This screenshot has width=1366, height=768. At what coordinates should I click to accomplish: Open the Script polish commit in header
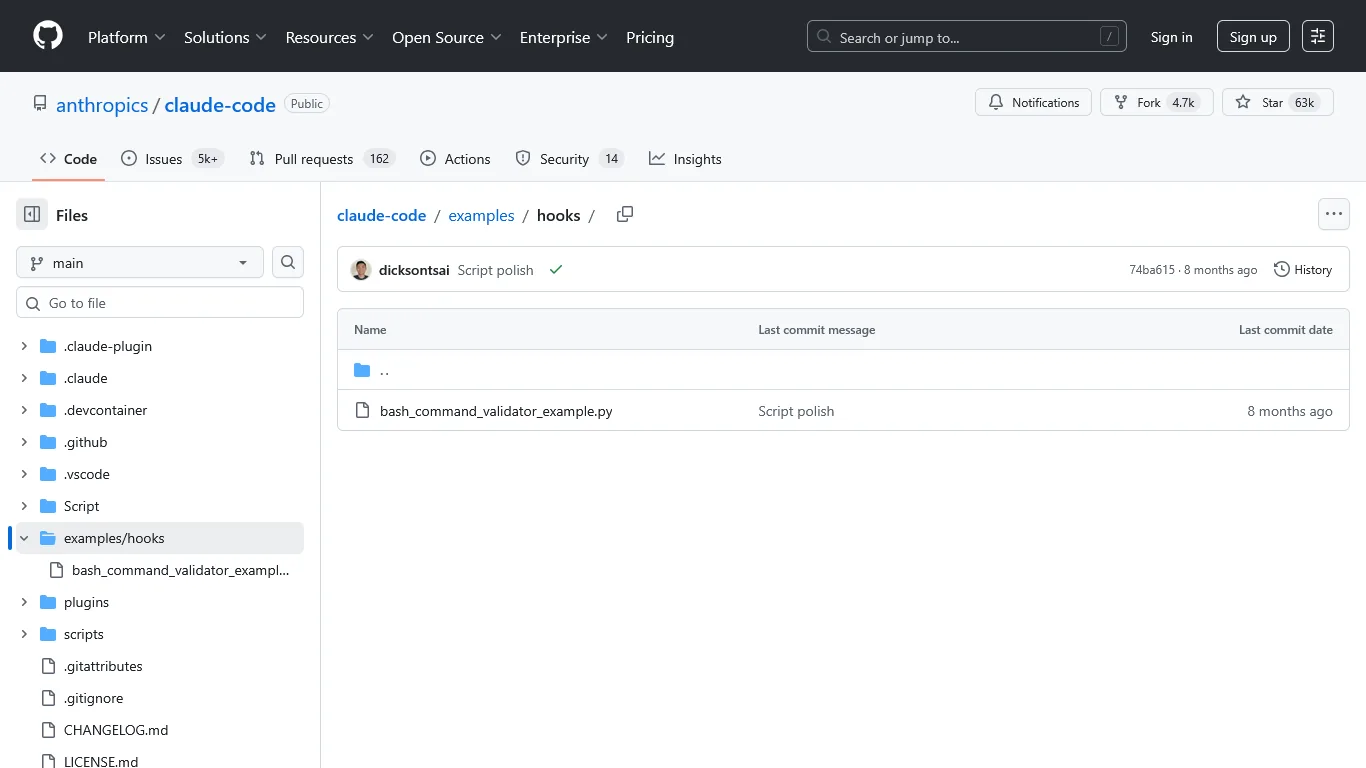coord(495,270)
